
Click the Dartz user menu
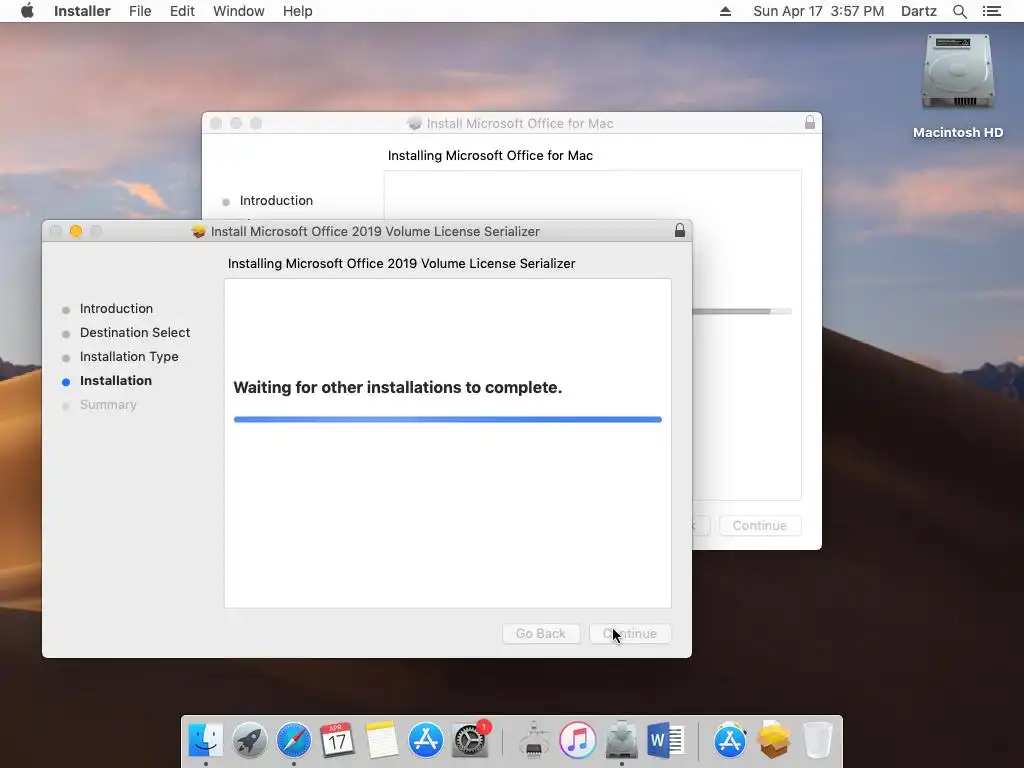(918, 11)
